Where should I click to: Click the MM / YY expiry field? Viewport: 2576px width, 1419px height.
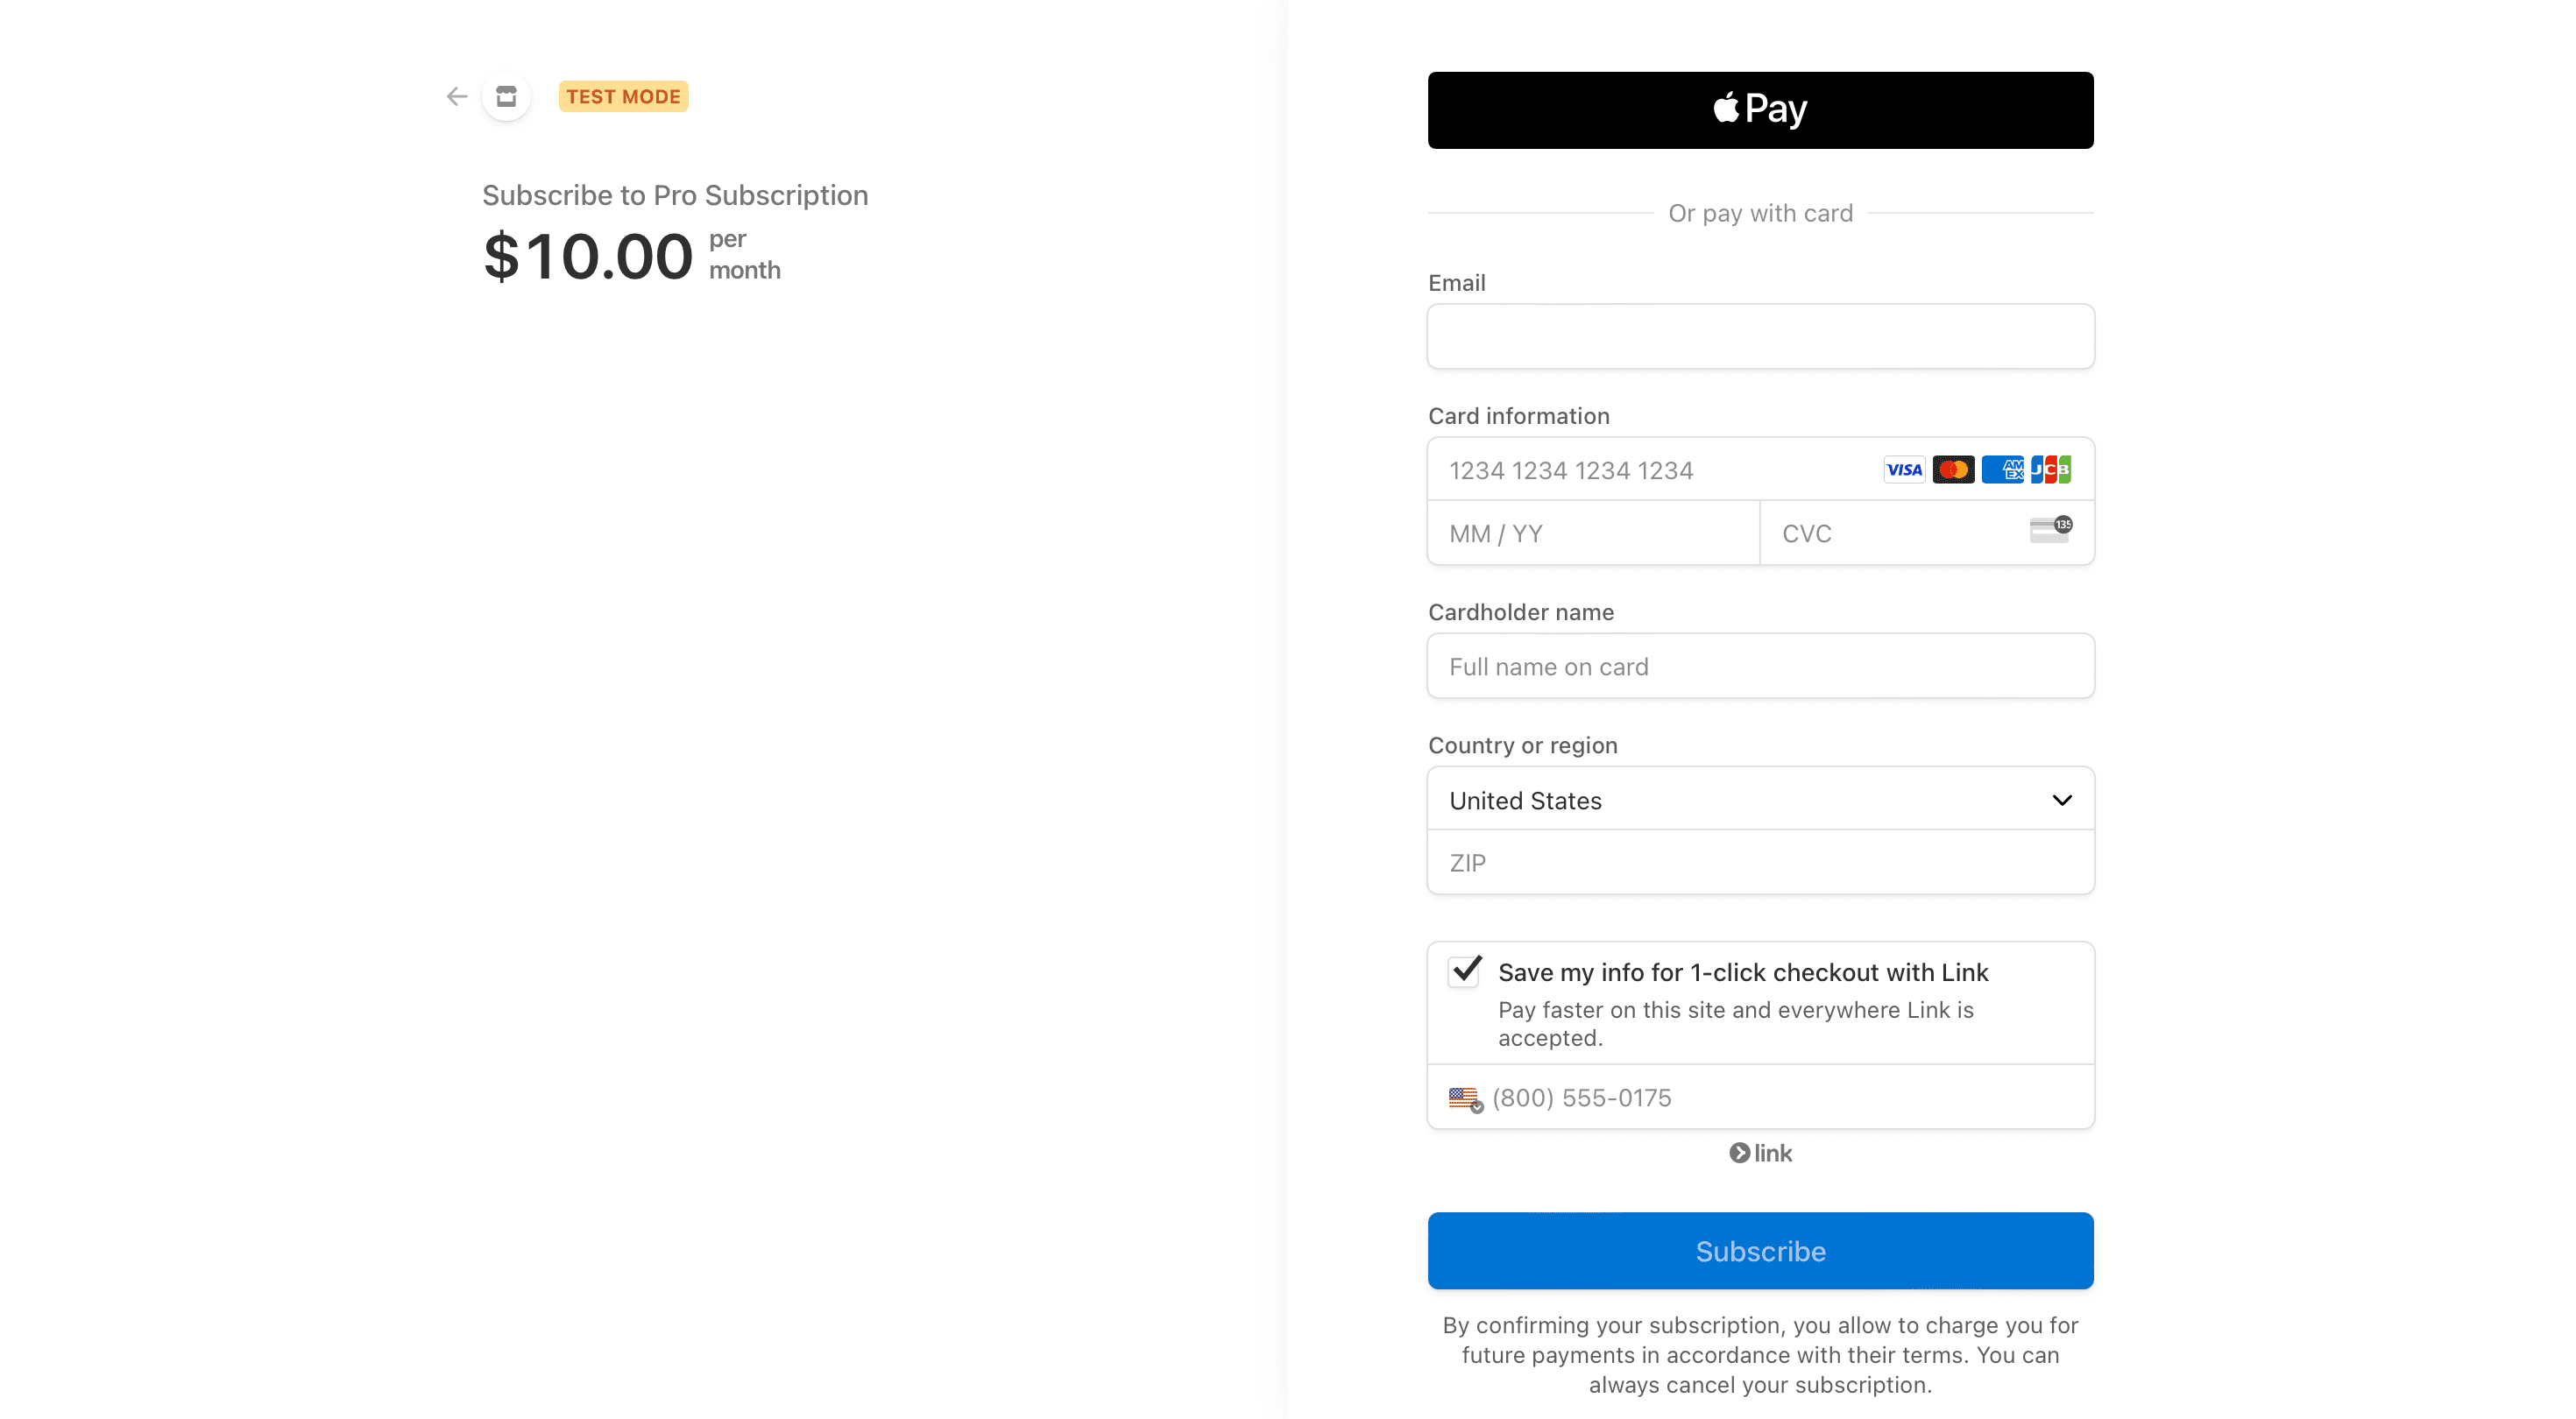pyautogui.click(x=1592, y=534)
